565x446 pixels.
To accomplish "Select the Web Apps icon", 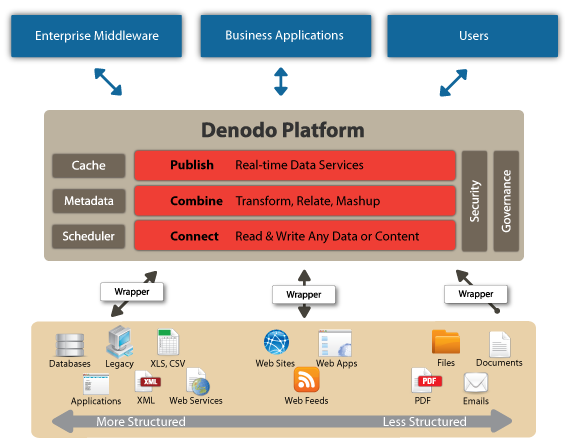I will pyautogui.click(x=335, y=343).
